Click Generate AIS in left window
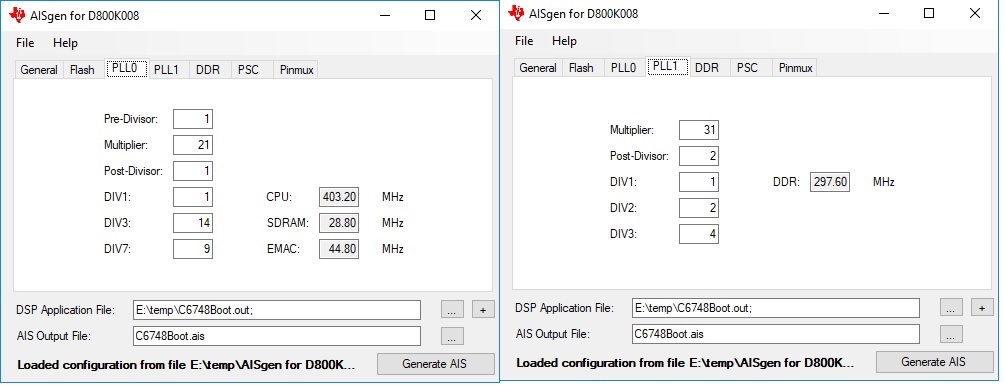 [x=436, y=364]
